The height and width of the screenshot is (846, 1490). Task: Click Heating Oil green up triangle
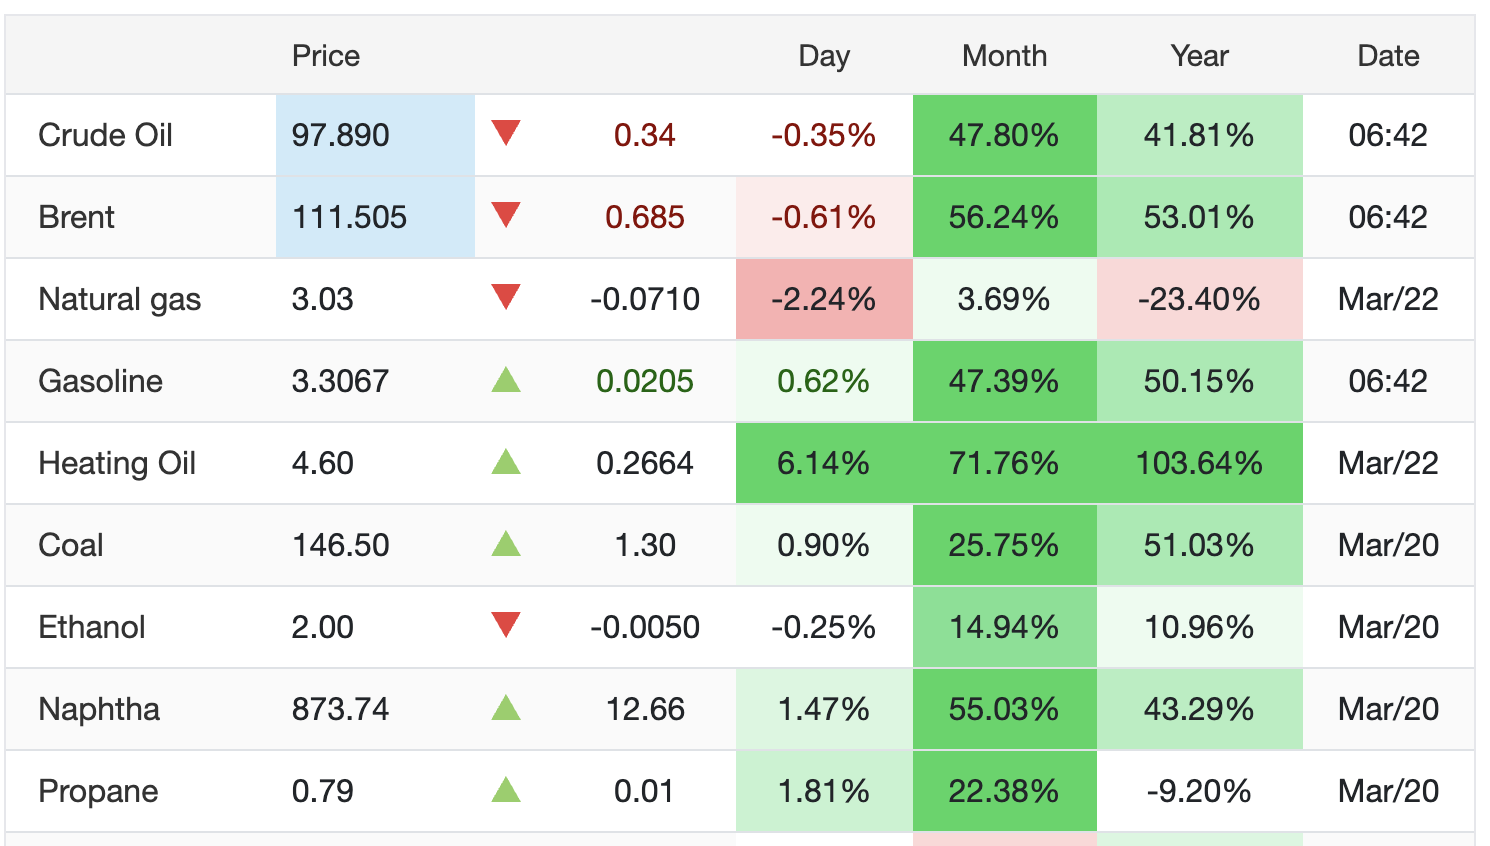pyautogui.click(x=506, y=462)
